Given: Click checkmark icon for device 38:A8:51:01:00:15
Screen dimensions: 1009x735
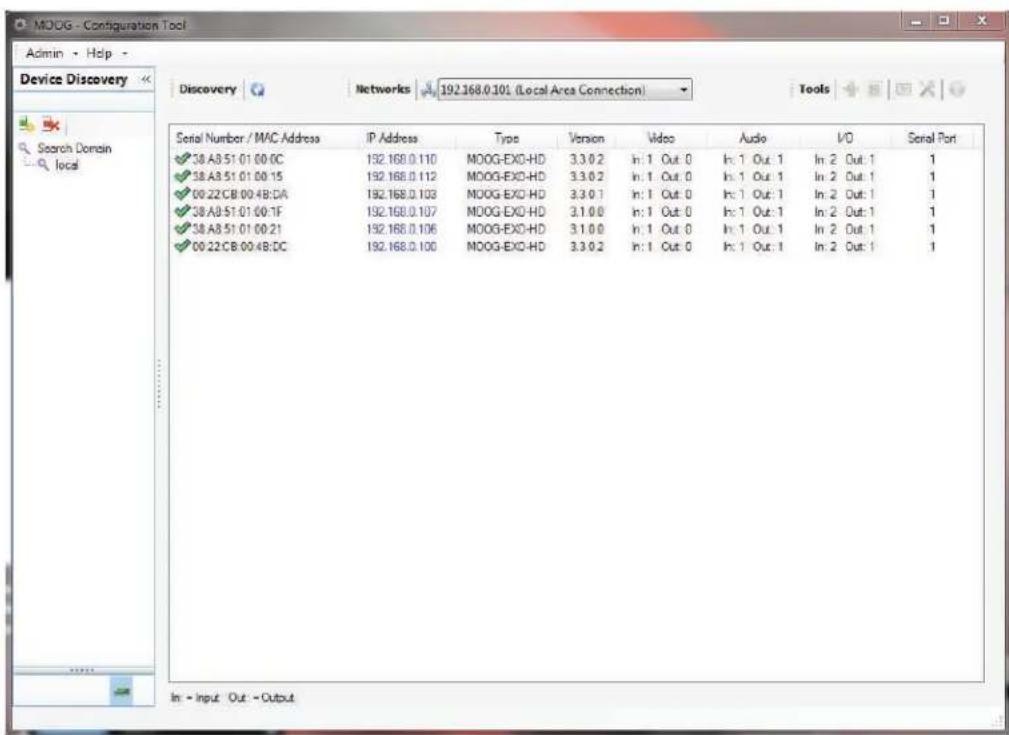Looking at the screenshot, I should click(182, 176).
